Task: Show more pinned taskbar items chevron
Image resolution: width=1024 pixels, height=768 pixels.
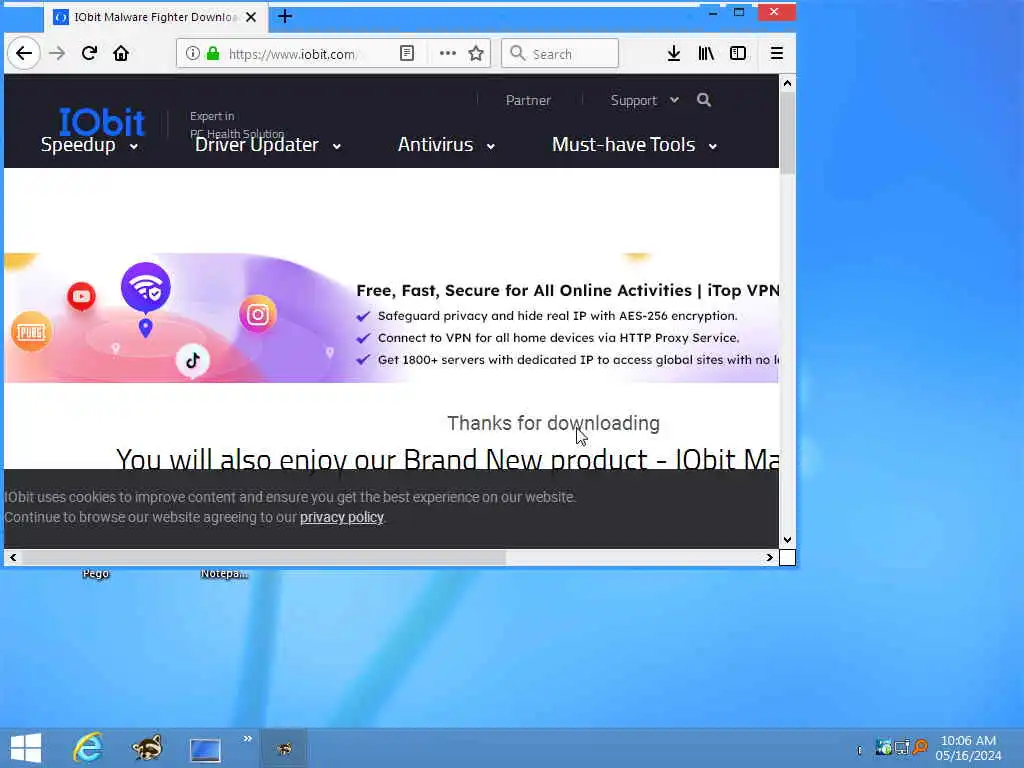Action: click(248, 739)
